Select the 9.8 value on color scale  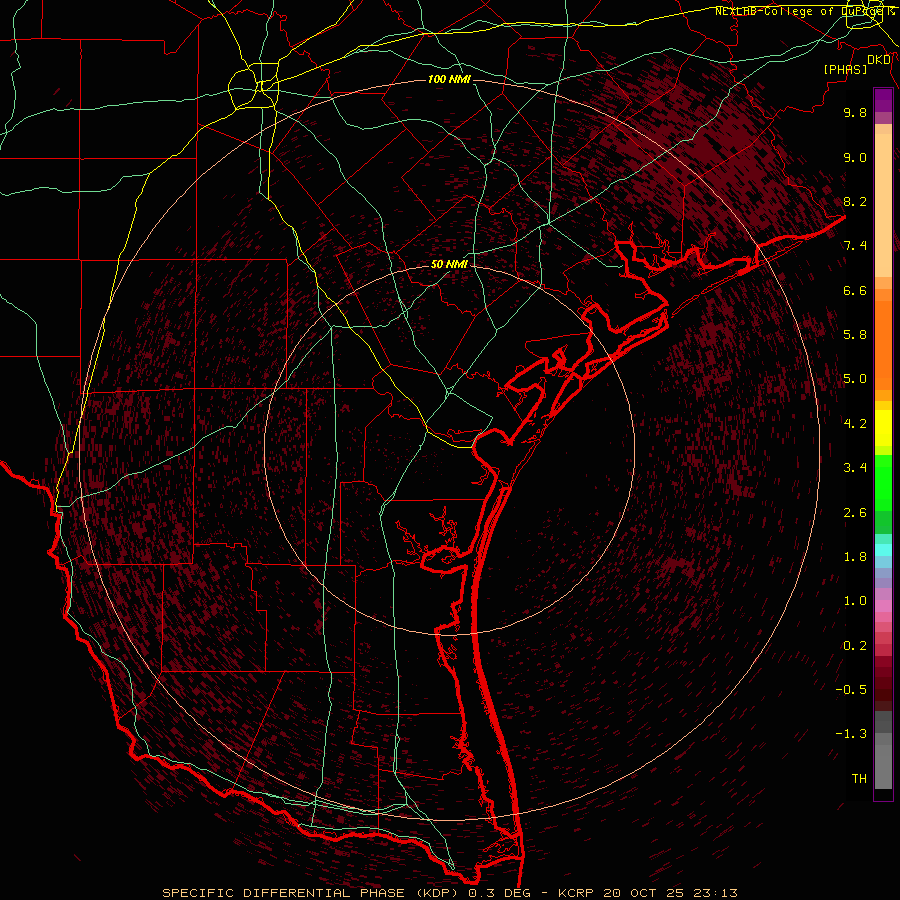[855, 112]
